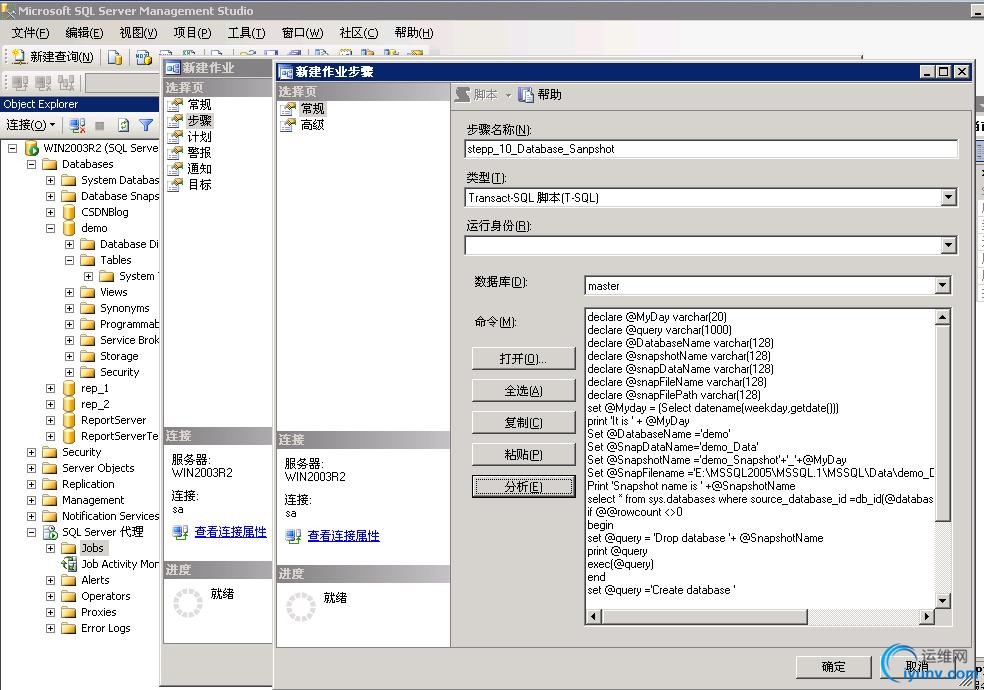Click the demo database cylinder icon
Image resolution: width=984 pixels, height=690 pixels.
(x=69, y=228)
